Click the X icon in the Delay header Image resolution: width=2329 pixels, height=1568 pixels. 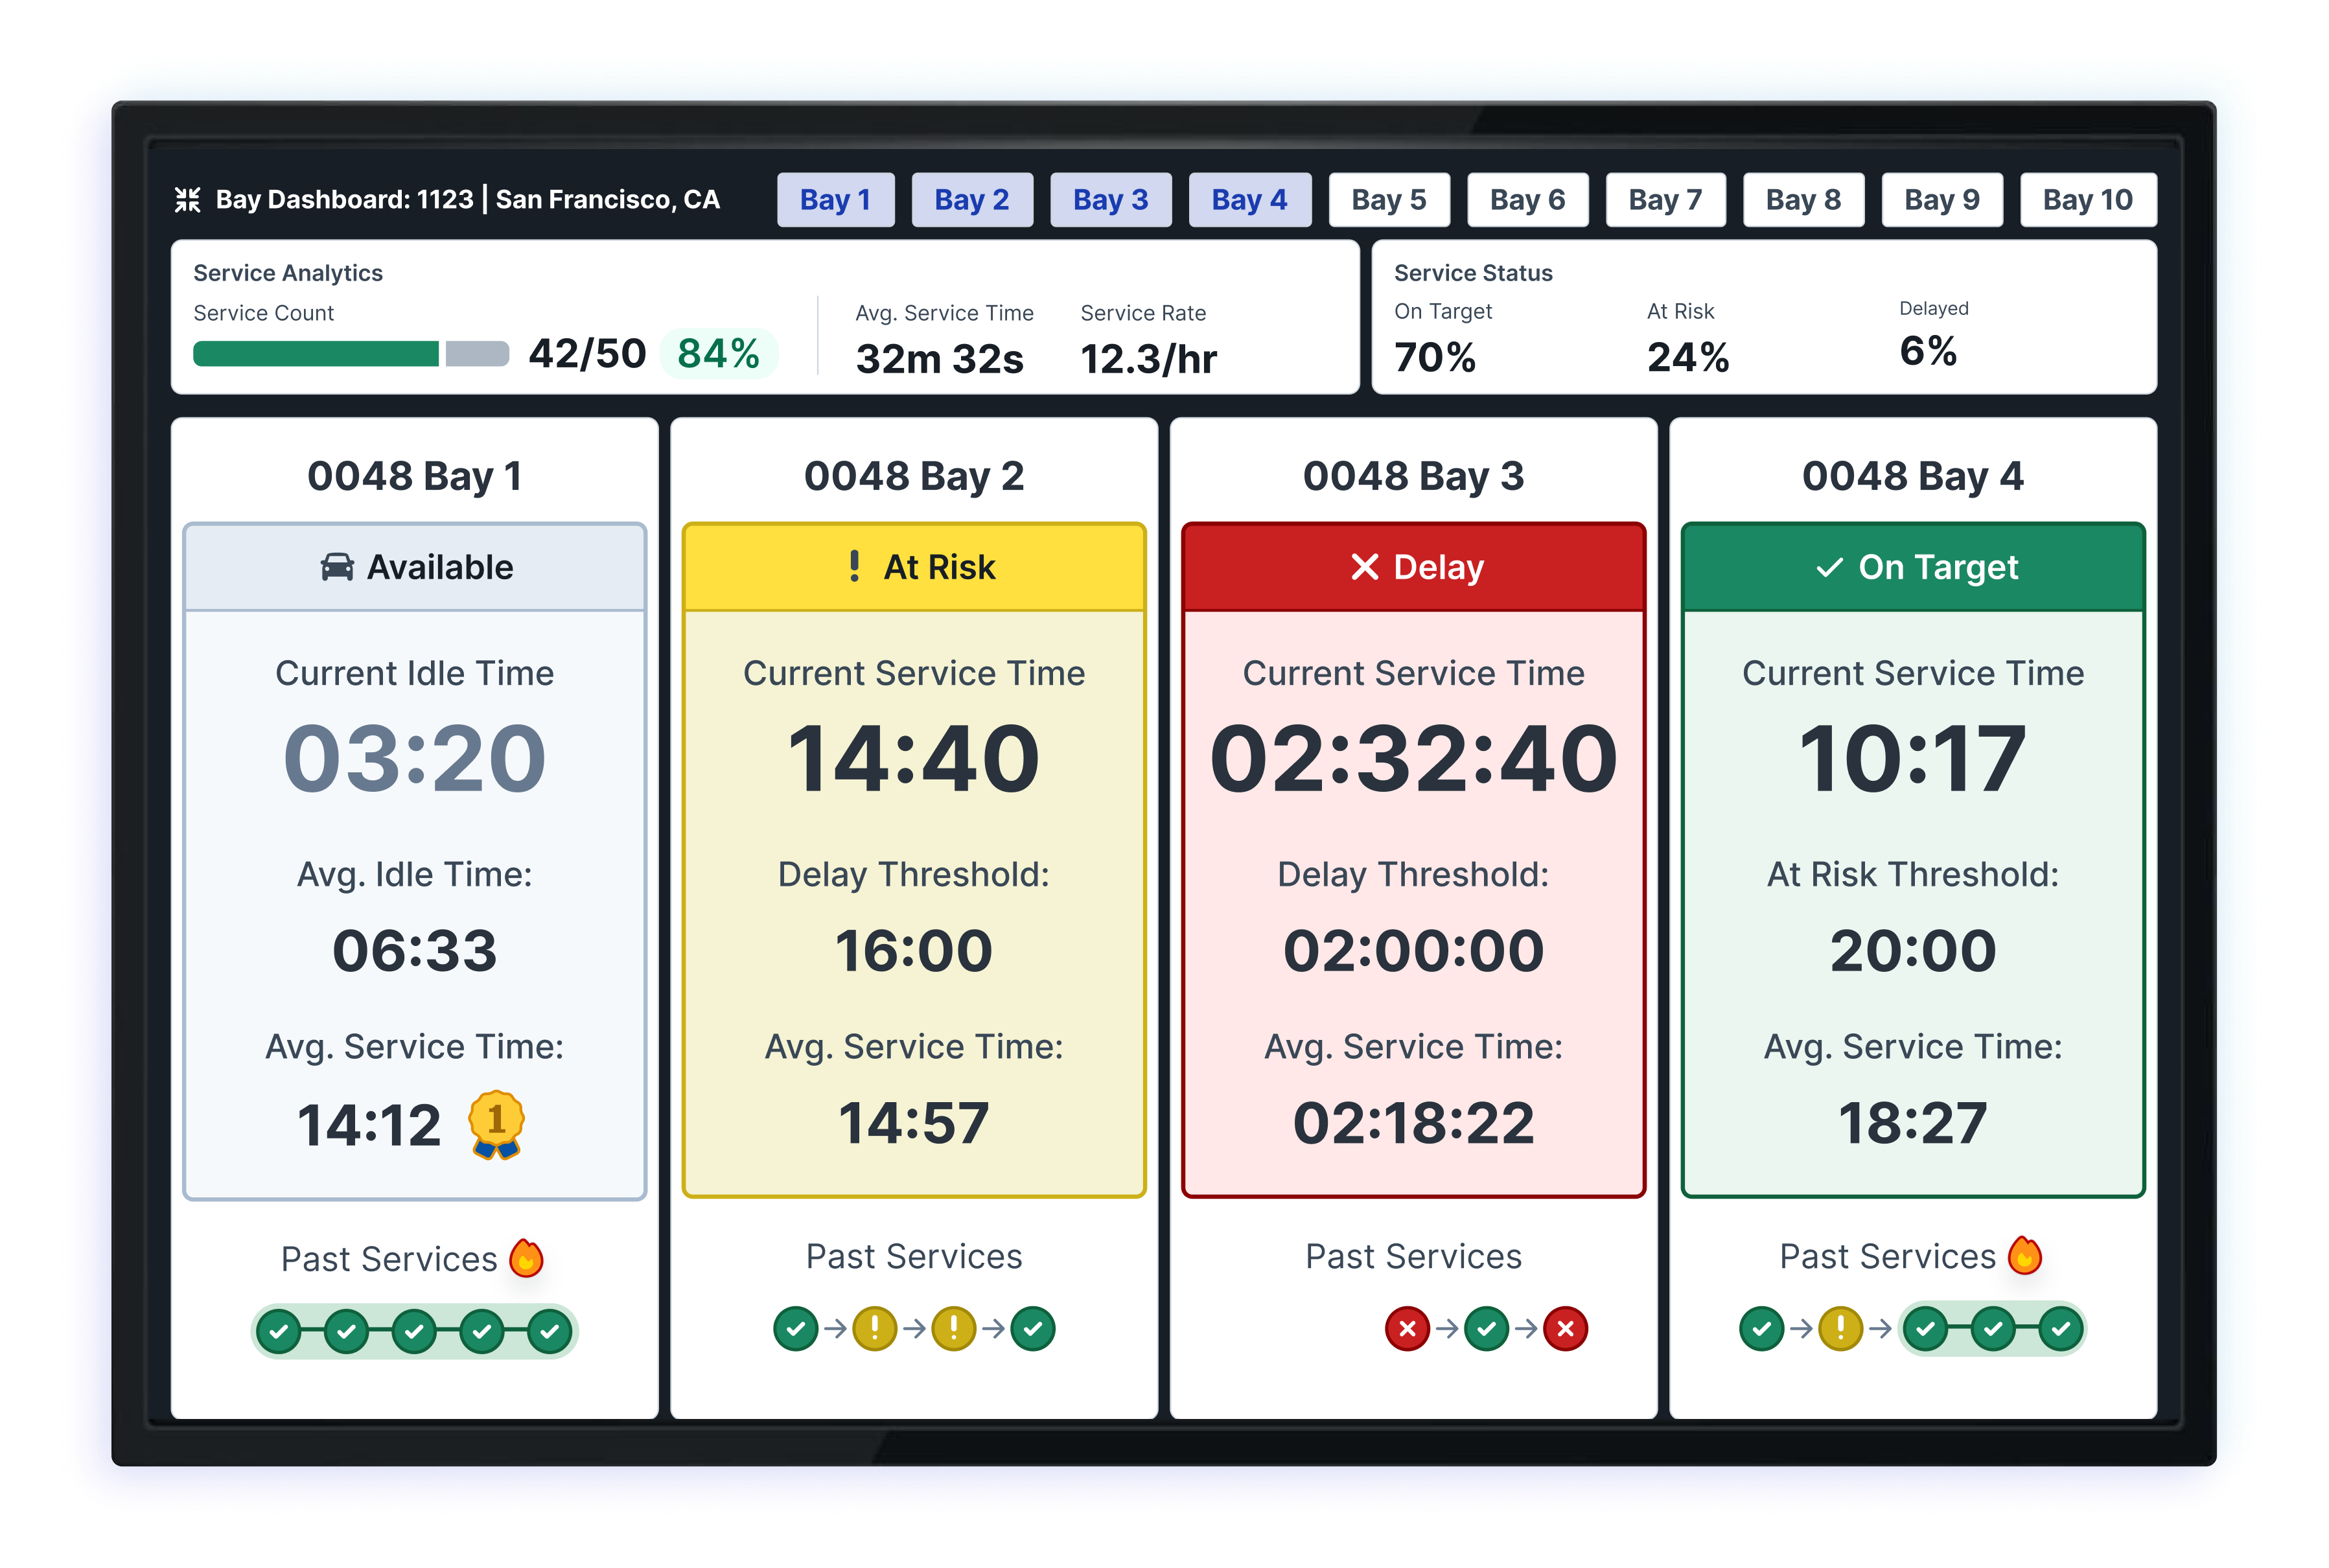[x=1365, y=567]
